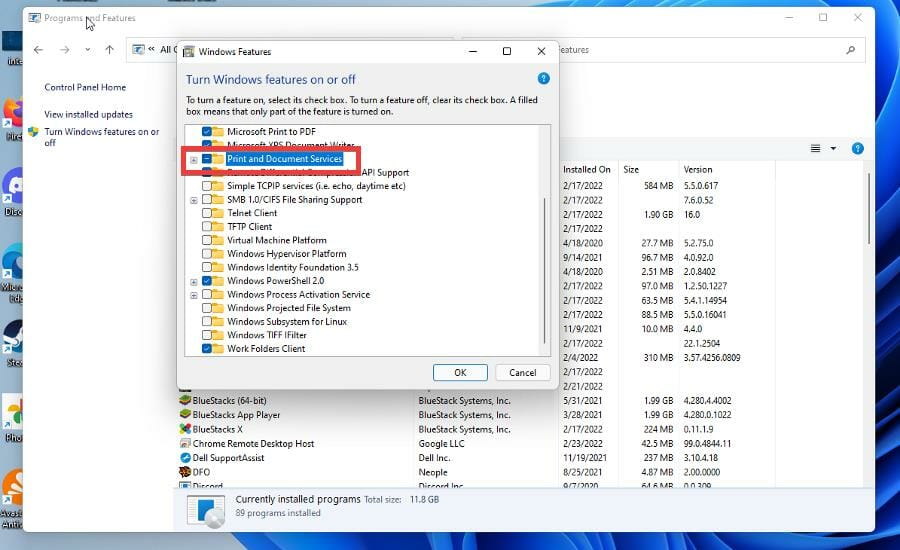Click the shield icon beside Turn Windows features
The width and height of the screenshot is (900, 550).
click(33, 132)
